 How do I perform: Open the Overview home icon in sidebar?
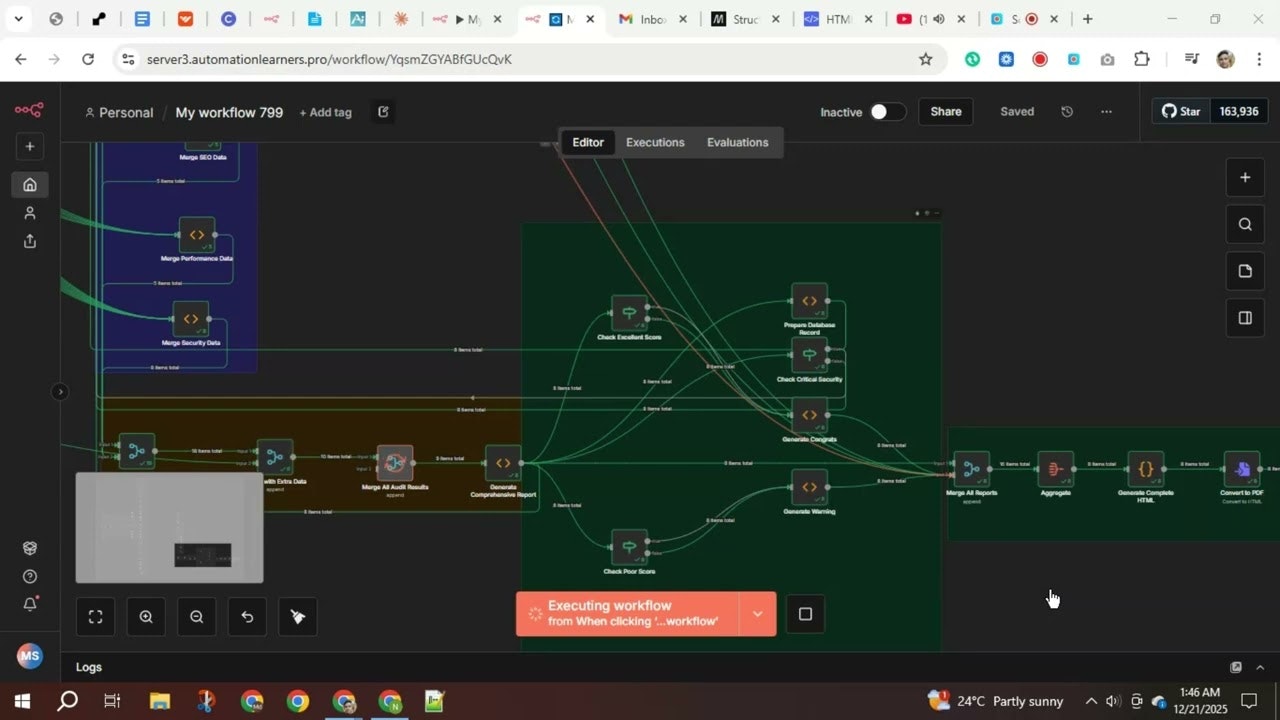pos(30,184)
